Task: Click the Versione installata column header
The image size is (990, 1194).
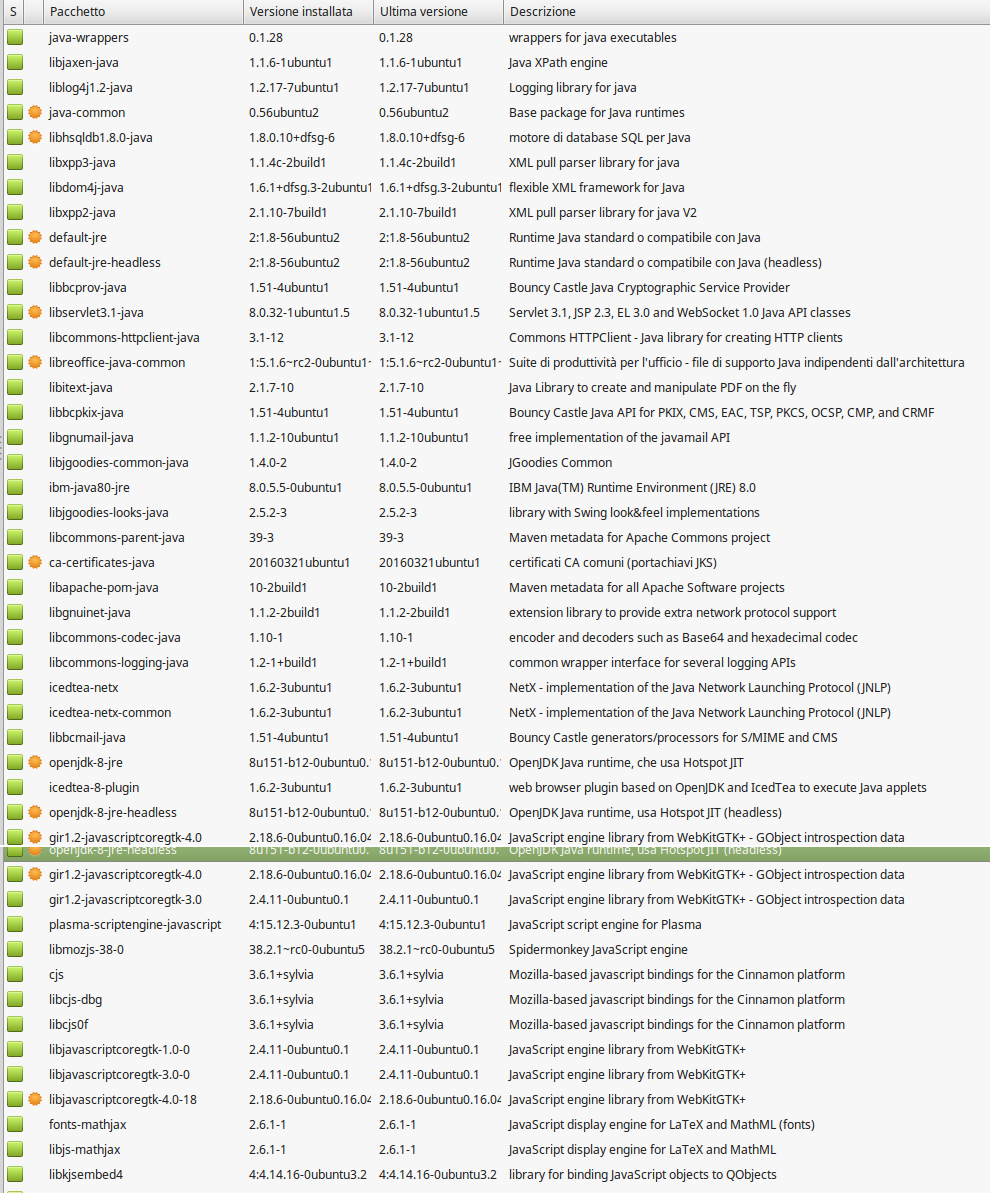Action: coord(308,11)
